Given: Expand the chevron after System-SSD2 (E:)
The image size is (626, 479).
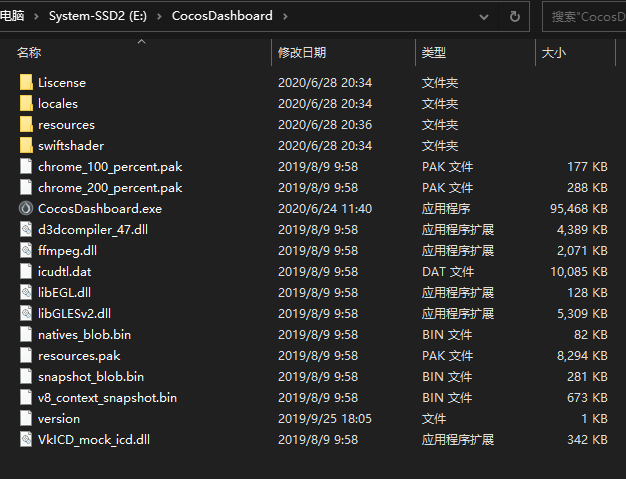Looking at the screenshot, I should (159, 16).
